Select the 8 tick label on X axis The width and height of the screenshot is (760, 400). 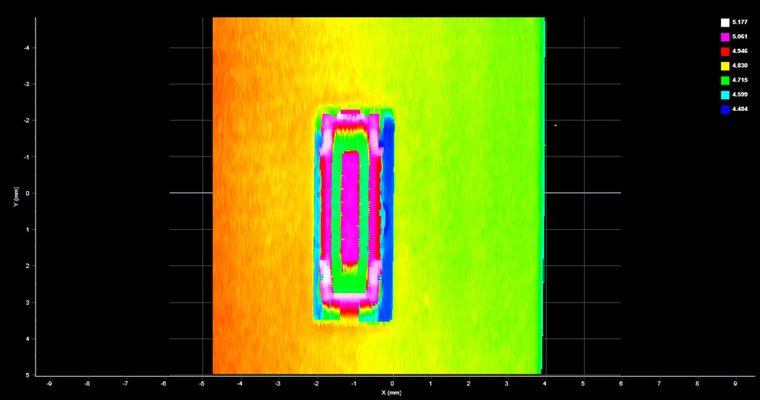[x=697, y=384]
